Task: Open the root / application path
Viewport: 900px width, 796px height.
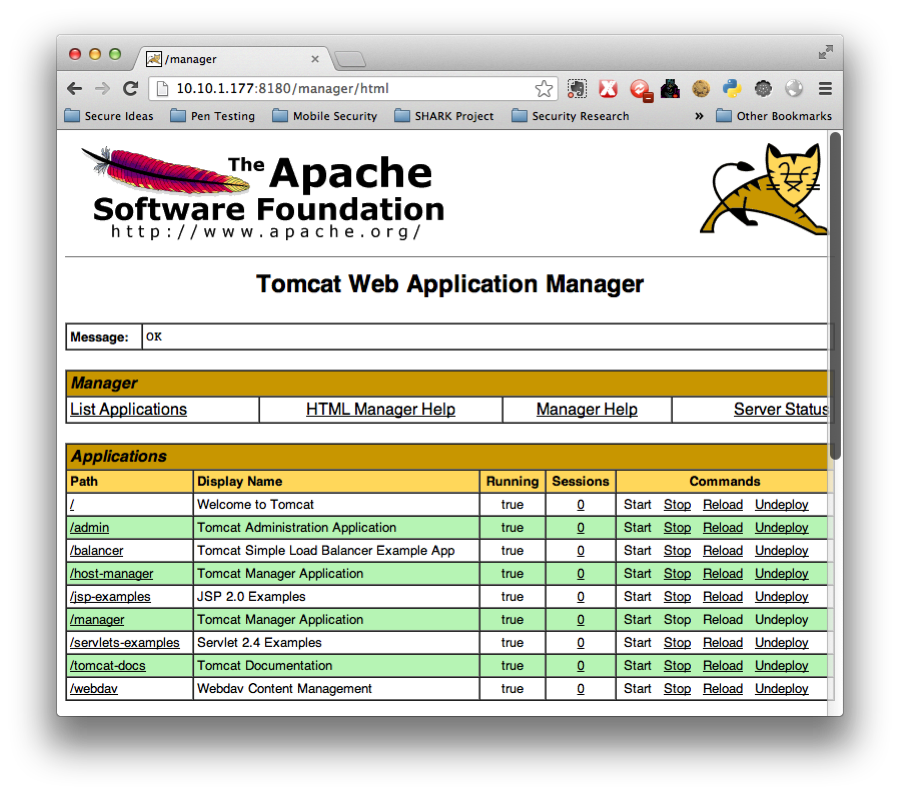Action: 72,504
